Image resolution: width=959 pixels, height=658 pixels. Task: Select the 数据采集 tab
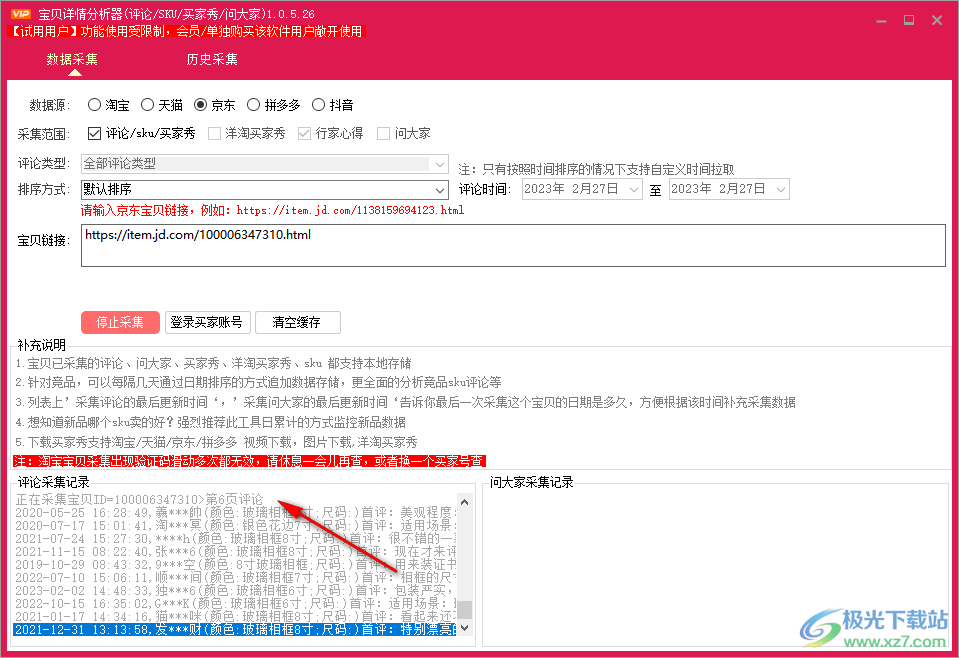[71, 59]
